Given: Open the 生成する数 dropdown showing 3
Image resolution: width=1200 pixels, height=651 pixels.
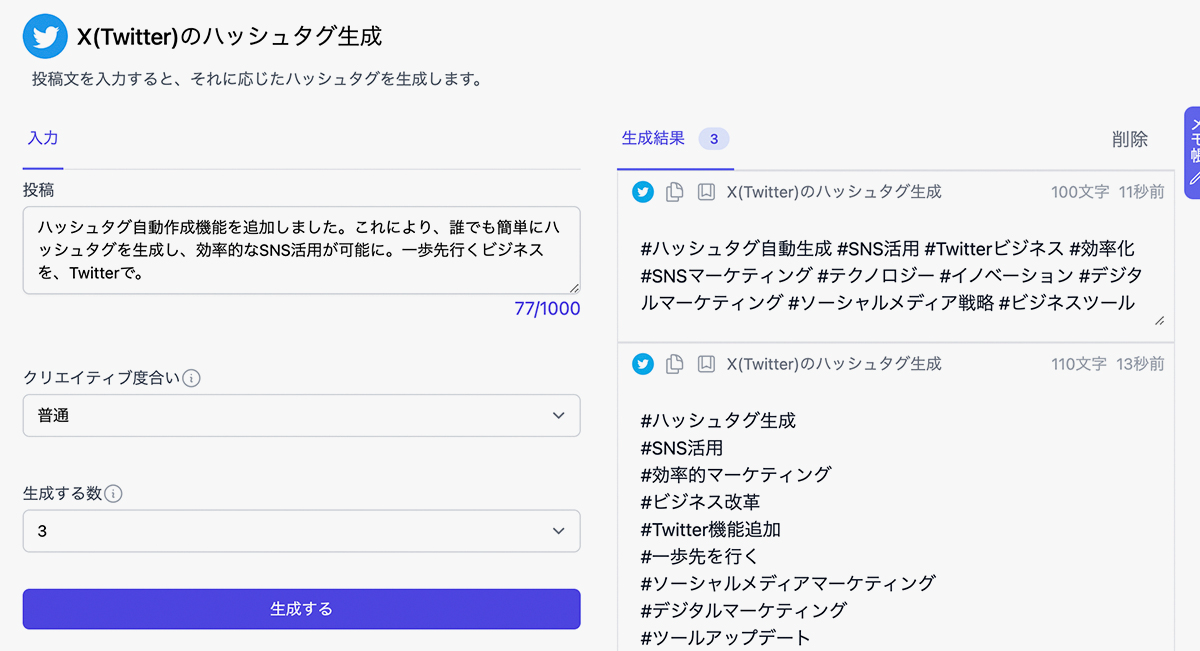Looking at the screenshot, I should click(301, 531).
